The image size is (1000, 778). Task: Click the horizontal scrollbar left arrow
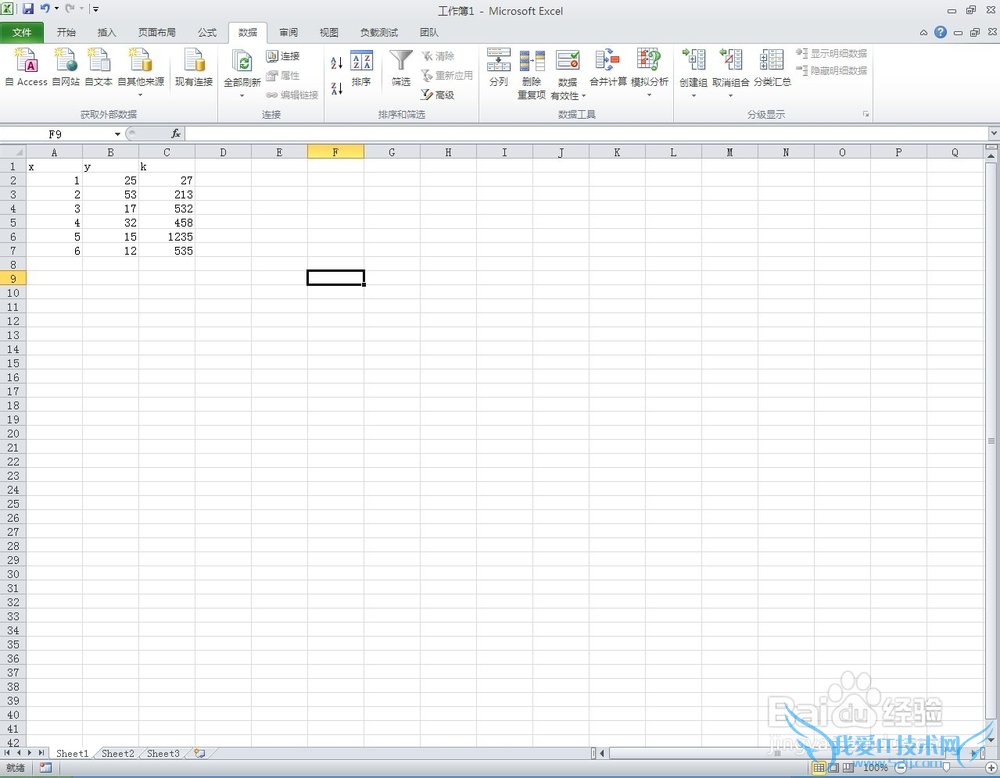click(602, 753)
